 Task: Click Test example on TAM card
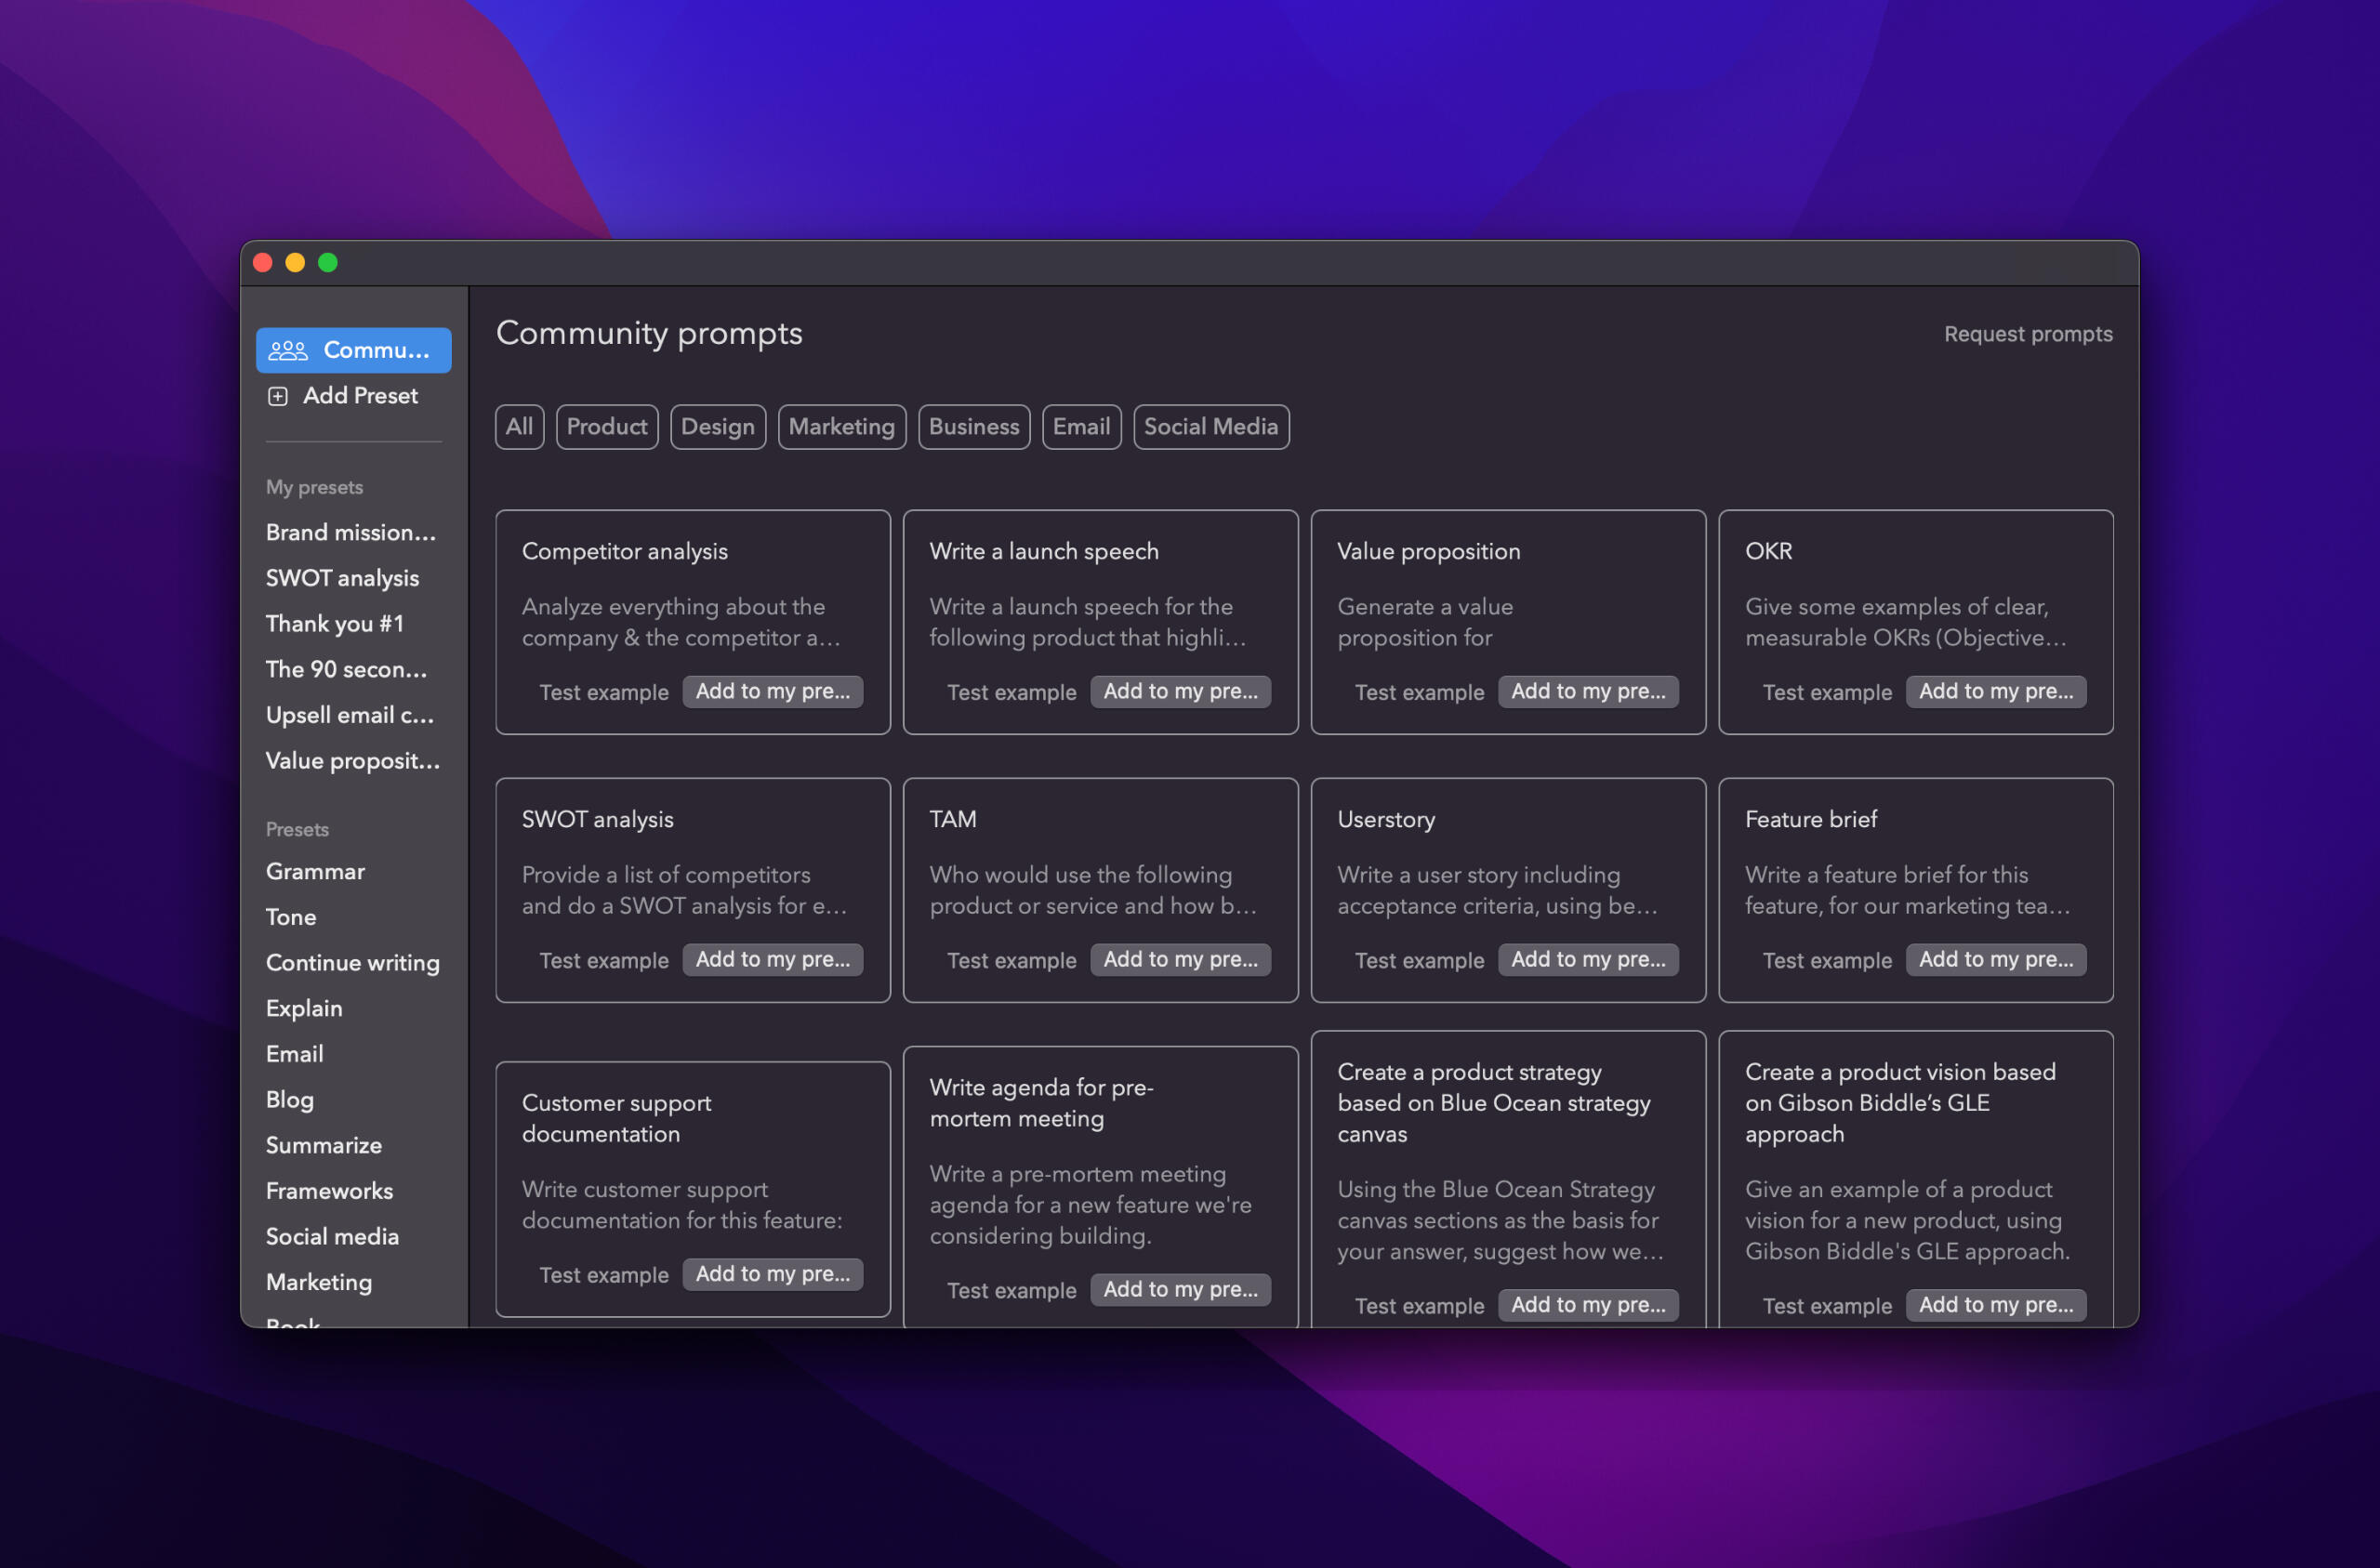(x=1011, y=960)
